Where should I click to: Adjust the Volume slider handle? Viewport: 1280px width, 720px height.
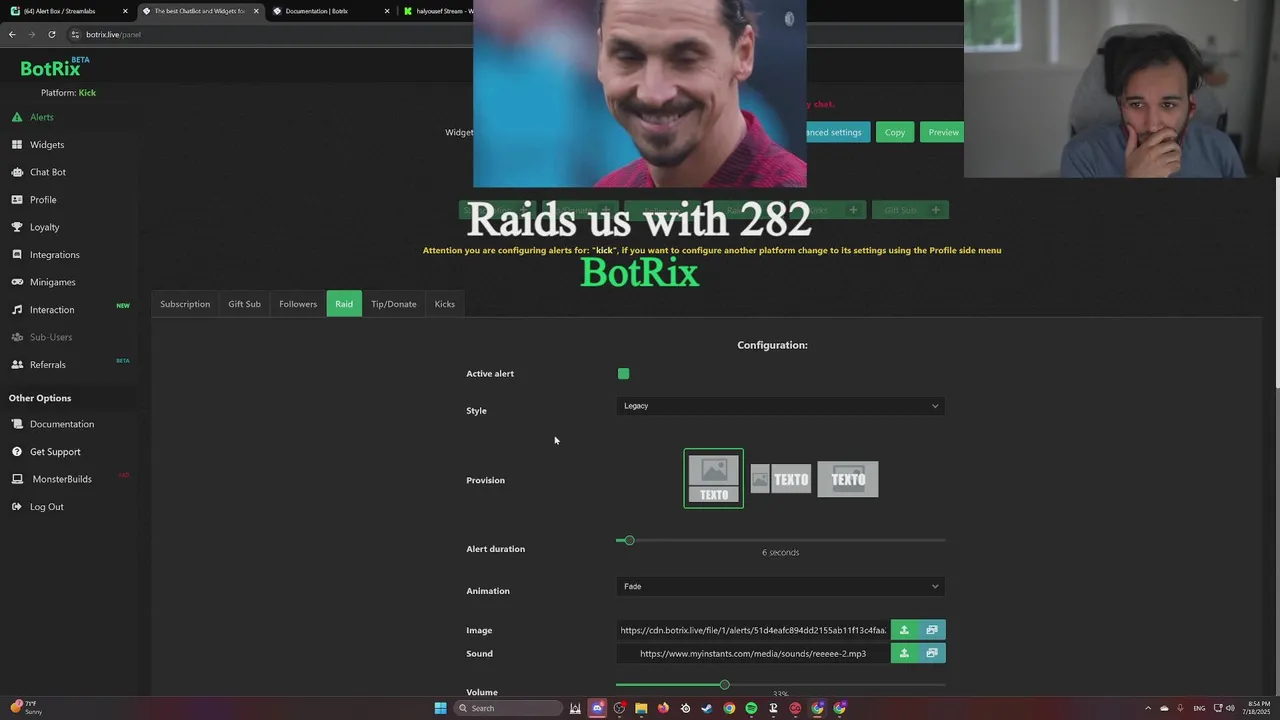(724, 685)
